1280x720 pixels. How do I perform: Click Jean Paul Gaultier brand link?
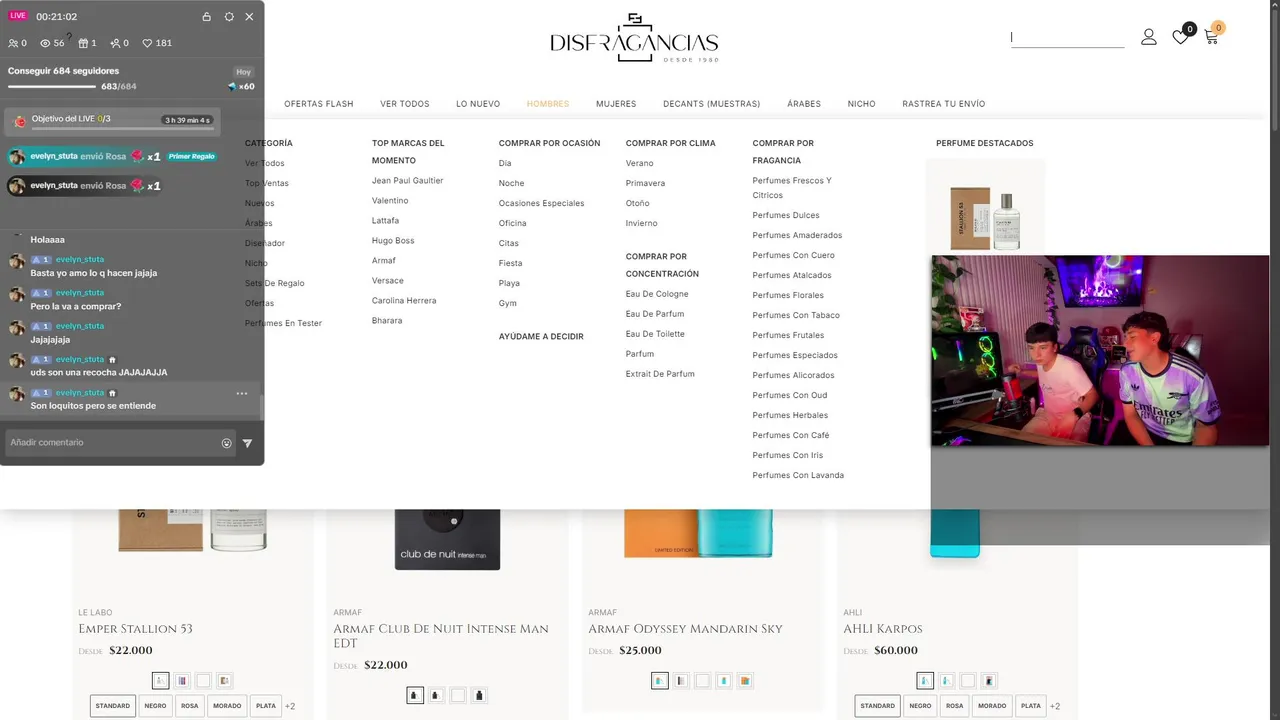408,181
